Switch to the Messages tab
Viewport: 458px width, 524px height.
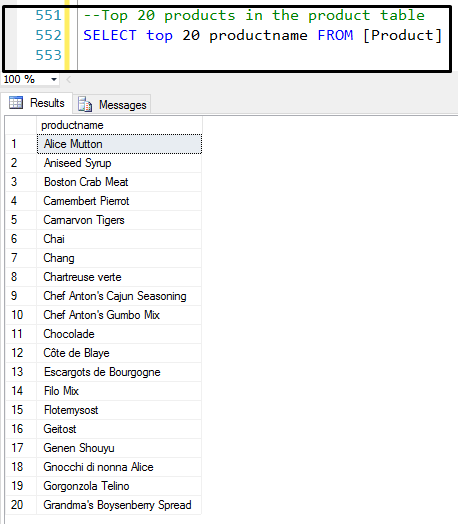pyautogui.click(x=112, y=104)
